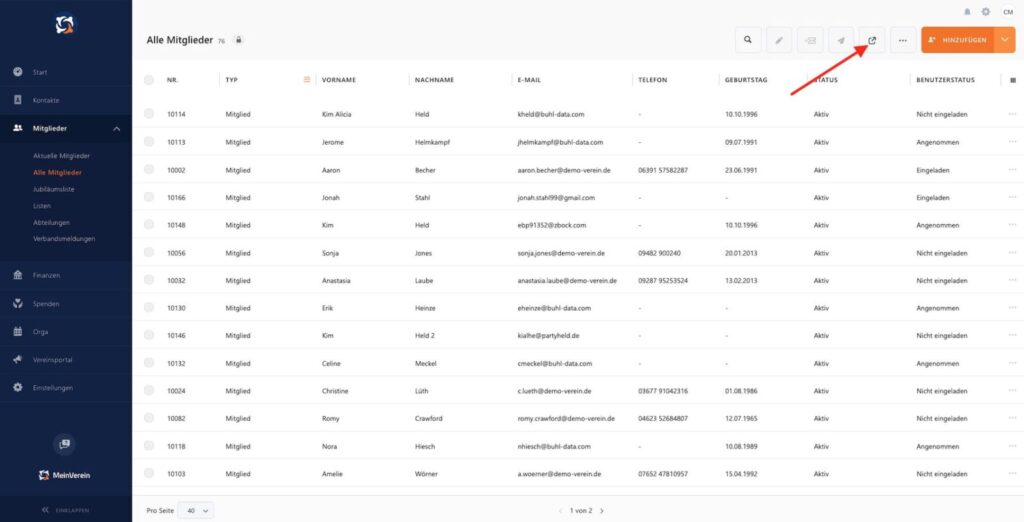Select checkbox for member 10056

(149, 252)
